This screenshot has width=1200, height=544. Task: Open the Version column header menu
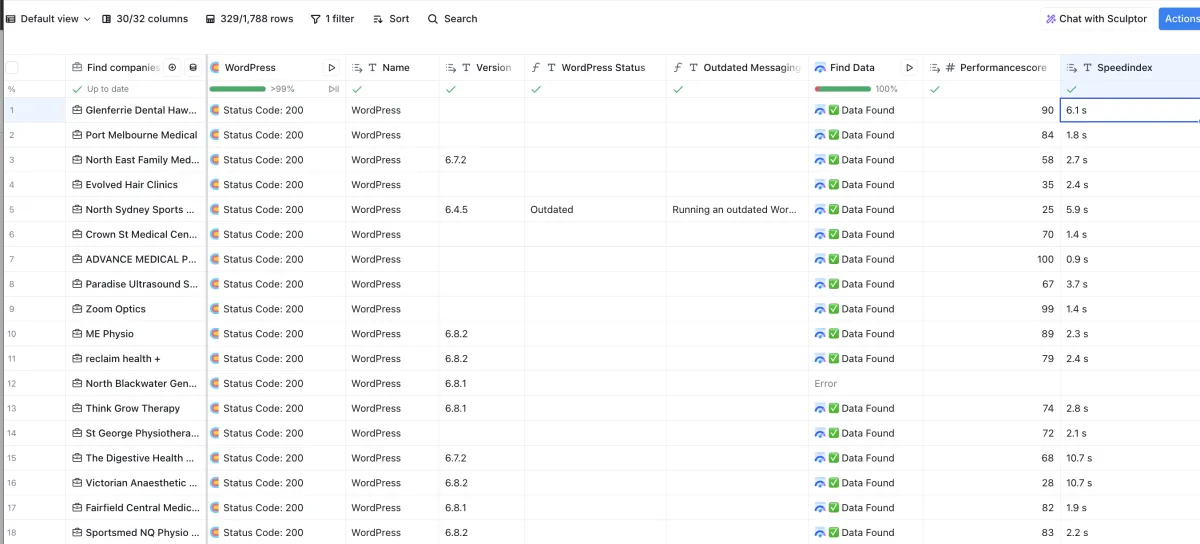point(482,68)
